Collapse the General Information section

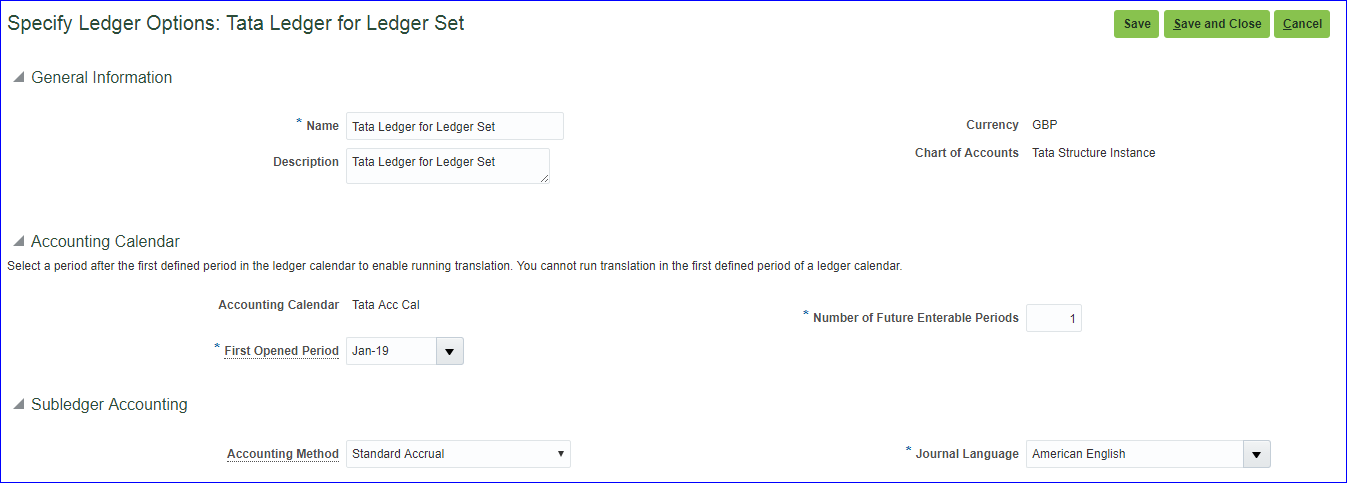pyautogui.click(x=18, y=78)
